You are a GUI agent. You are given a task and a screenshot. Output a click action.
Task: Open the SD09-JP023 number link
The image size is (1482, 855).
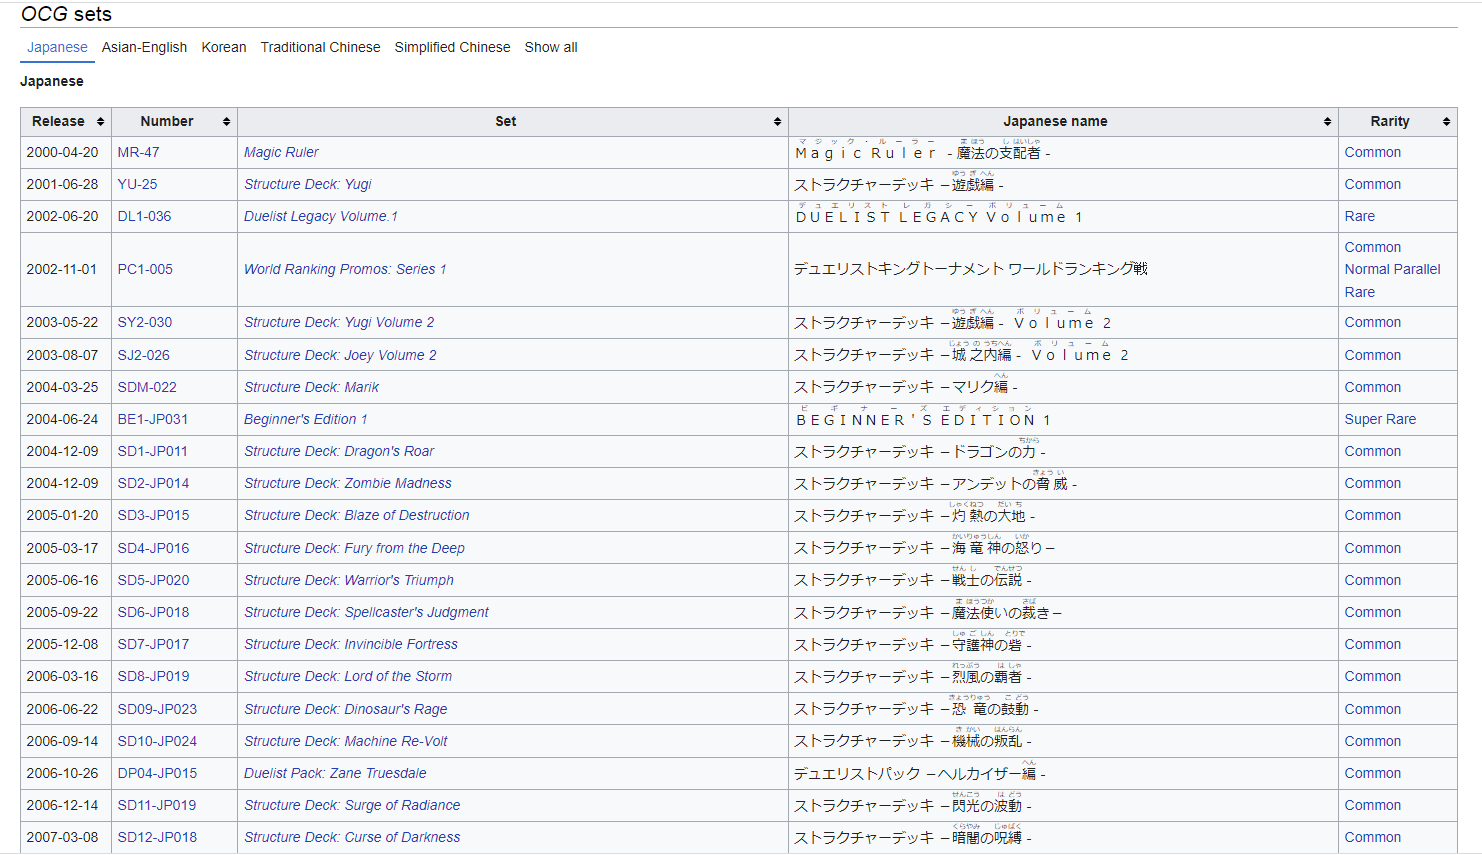(x=158, y=709)
